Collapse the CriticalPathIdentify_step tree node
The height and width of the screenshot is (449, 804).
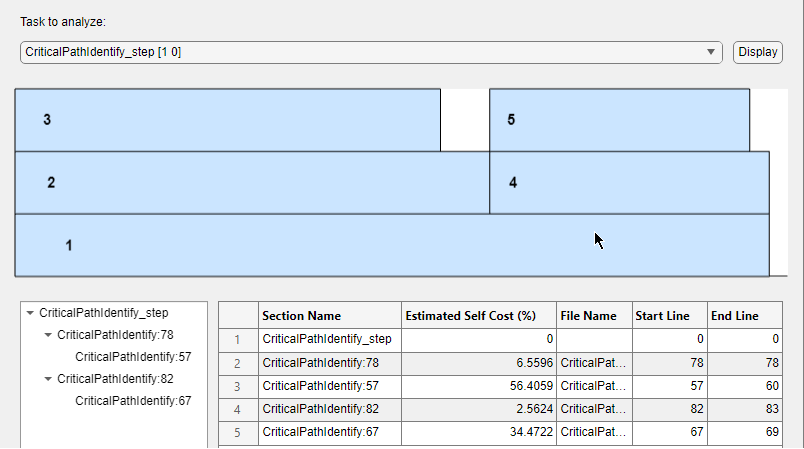click(x=29, y=313)
